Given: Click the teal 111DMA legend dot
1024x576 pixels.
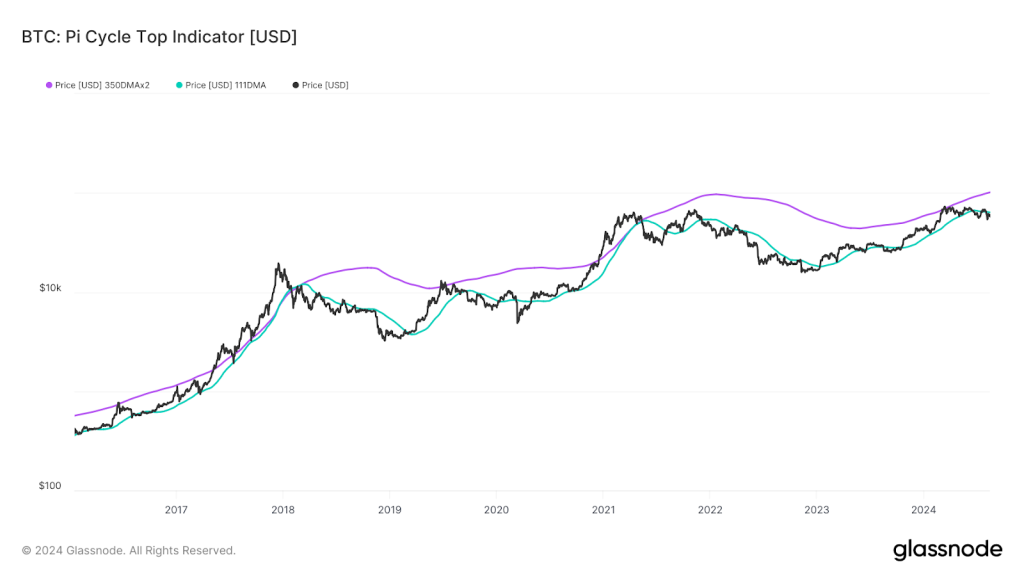Looking at the screenshot, I should (x=179, y=85).
